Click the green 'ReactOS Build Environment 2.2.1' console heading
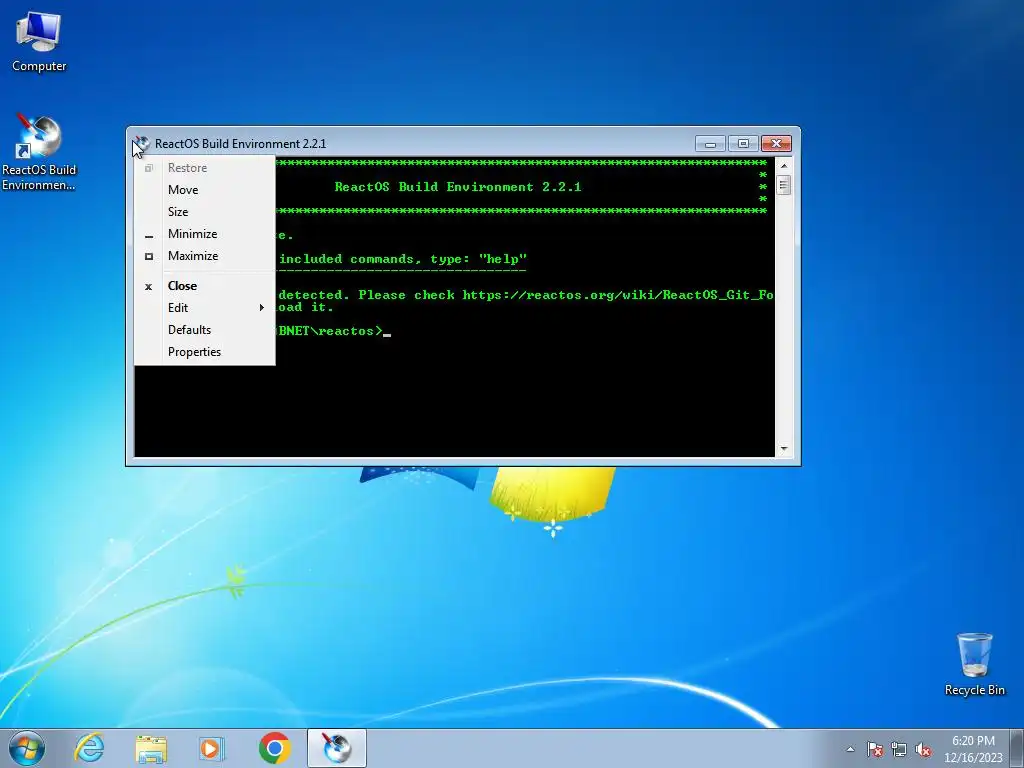 (x=458, y=187)
